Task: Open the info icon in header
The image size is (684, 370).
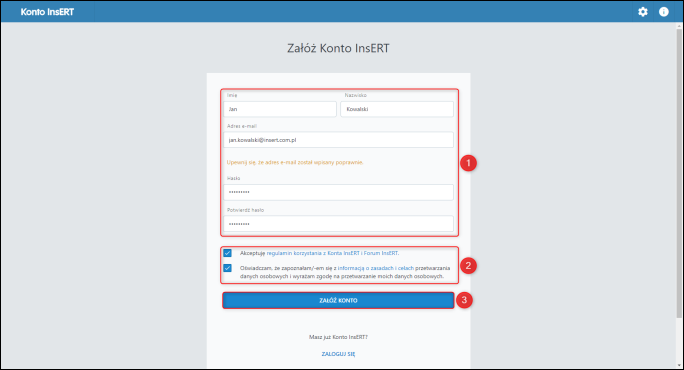Action: click(x=663, y=12)
